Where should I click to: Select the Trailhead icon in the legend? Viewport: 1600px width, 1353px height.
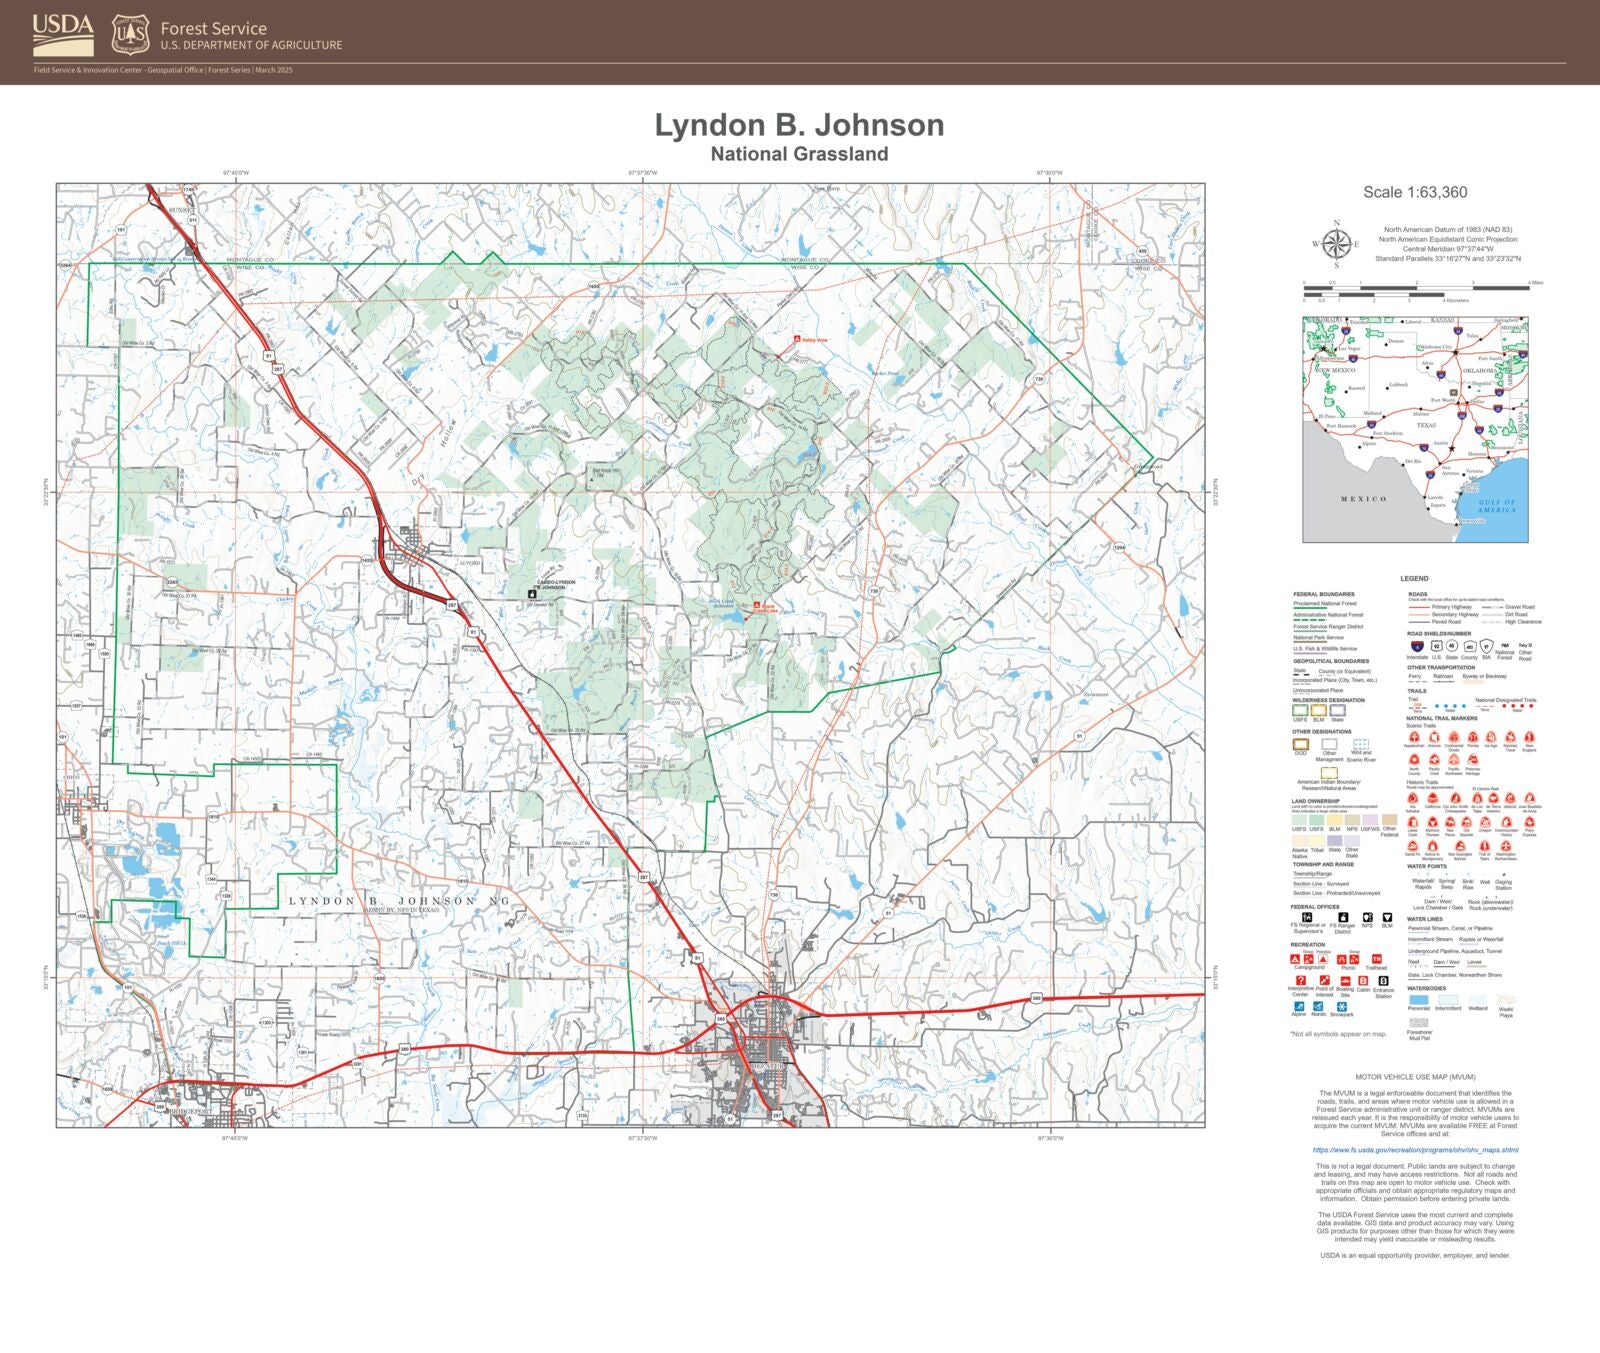click(x=1377, y=960)
